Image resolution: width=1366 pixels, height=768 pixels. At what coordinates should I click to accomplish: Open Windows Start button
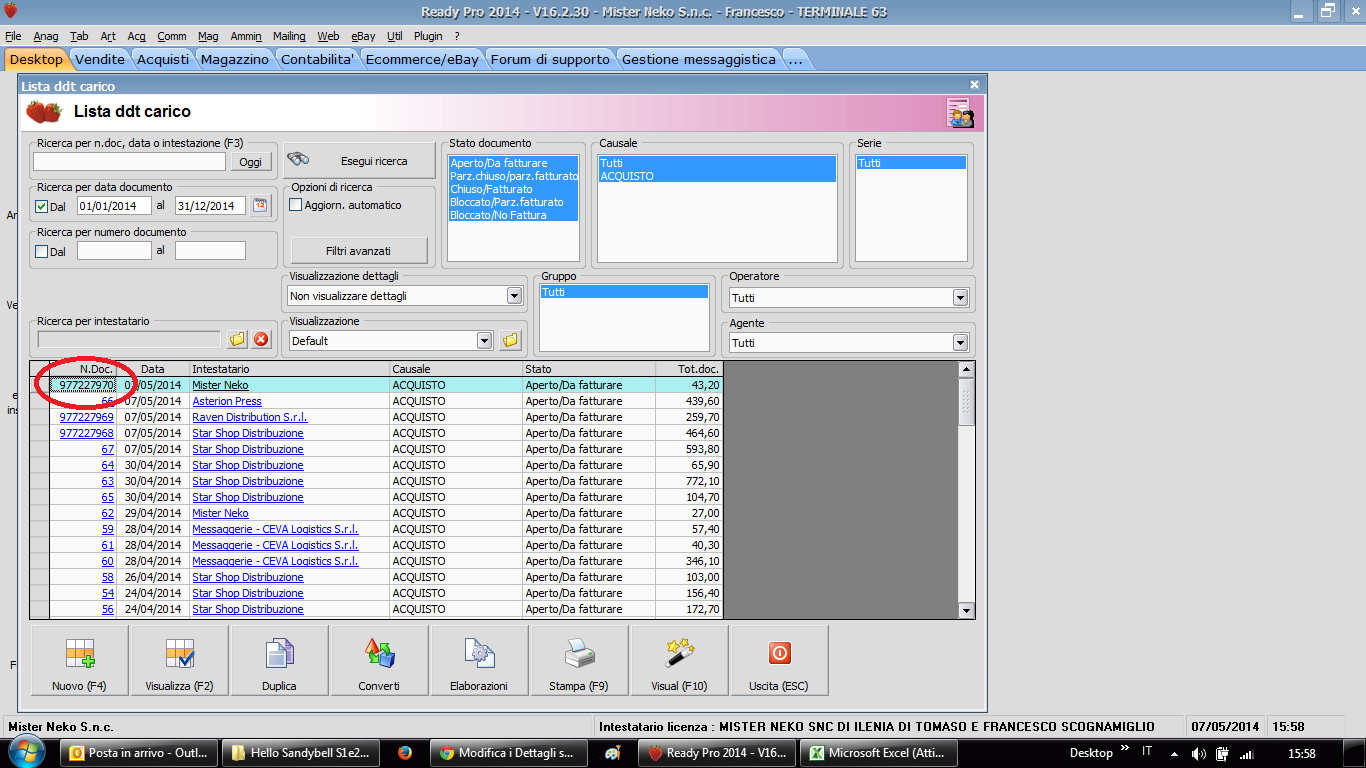tap(26, 752)
